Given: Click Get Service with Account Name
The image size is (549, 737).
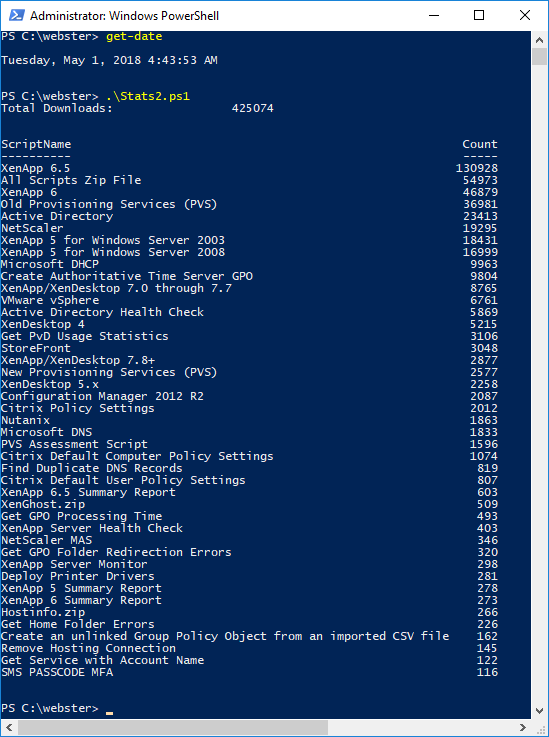Looking at the screenshot, I should [x=102, y=660].
